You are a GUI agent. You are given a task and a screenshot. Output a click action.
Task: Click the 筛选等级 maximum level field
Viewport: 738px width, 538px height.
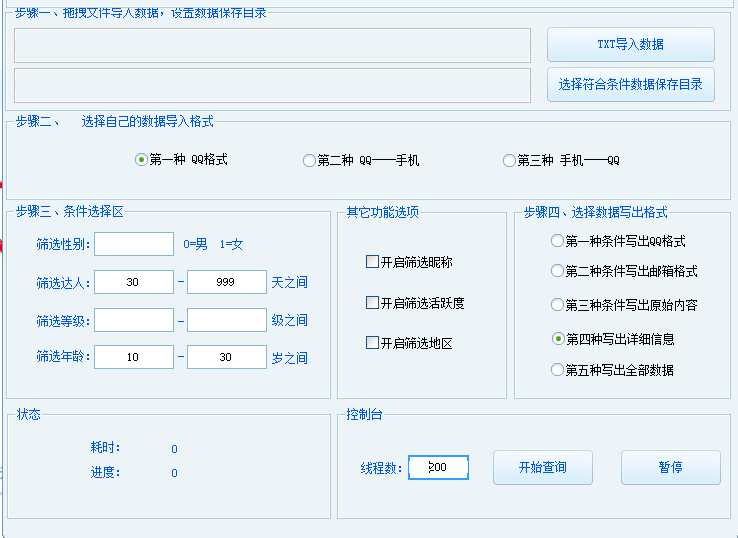pyautogui.click(x=227, y=320)
